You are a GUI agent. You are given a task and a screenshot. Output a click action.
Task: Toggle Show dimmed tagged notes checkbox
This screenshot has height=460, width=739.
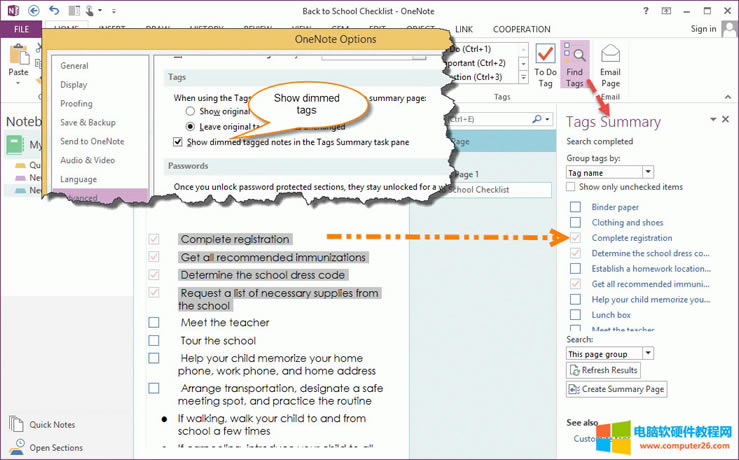click(x=178, y=142)
